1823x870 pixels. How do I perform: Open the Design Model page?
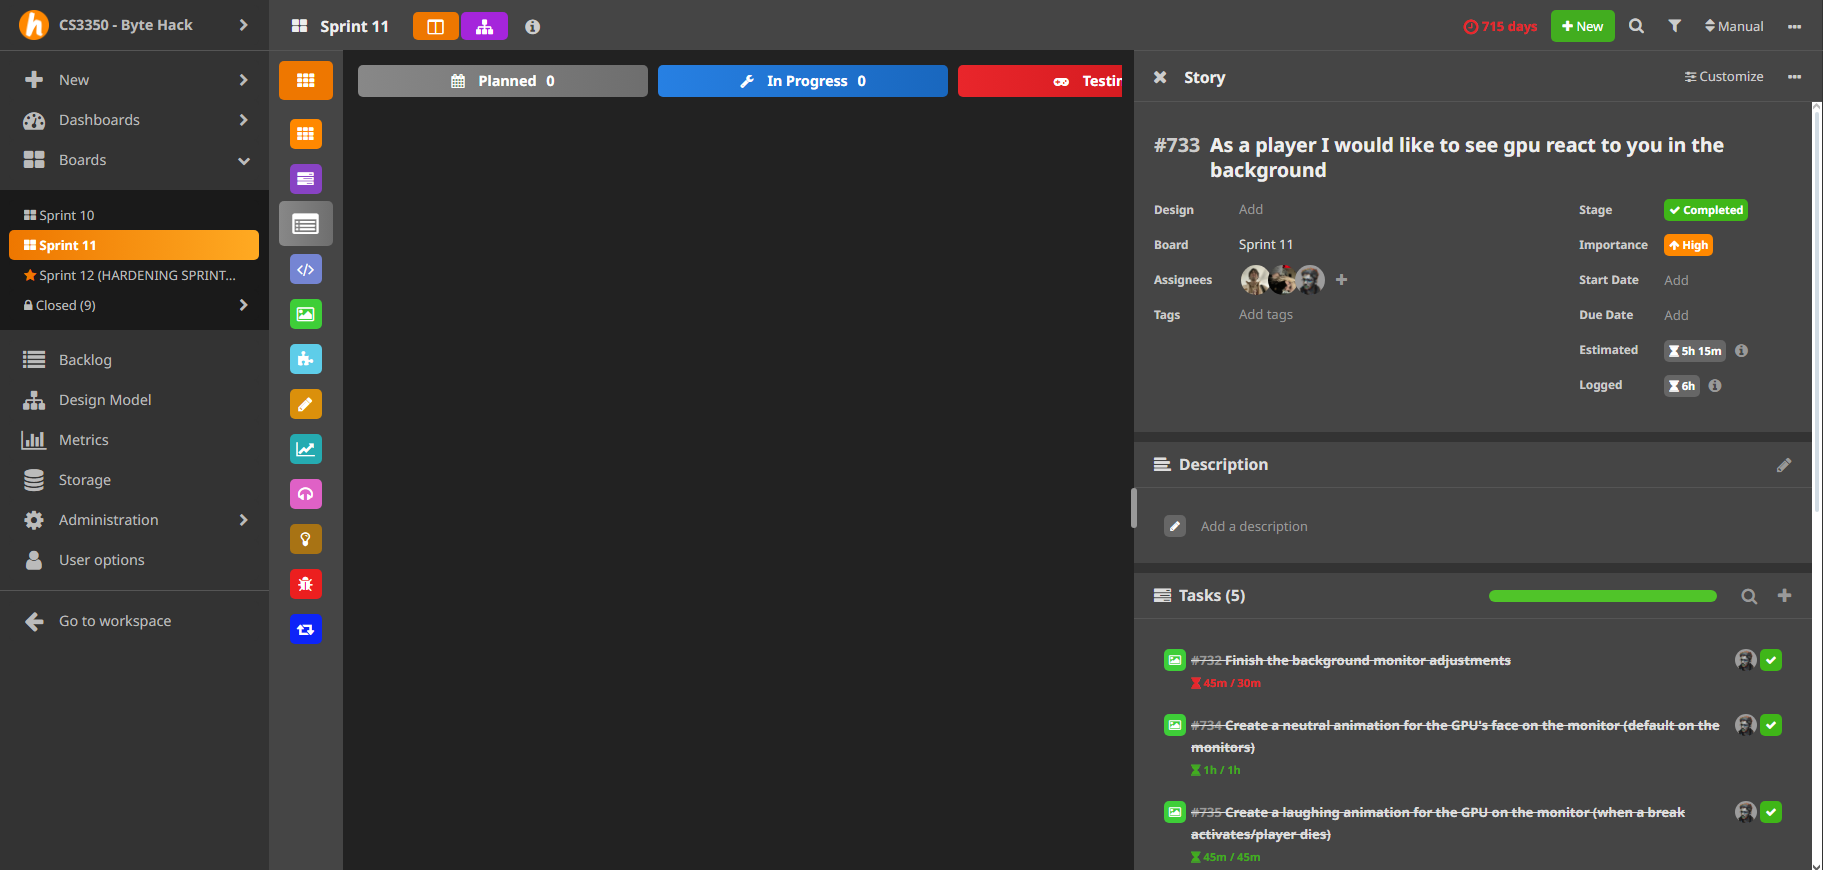click(x=105, y=400)
